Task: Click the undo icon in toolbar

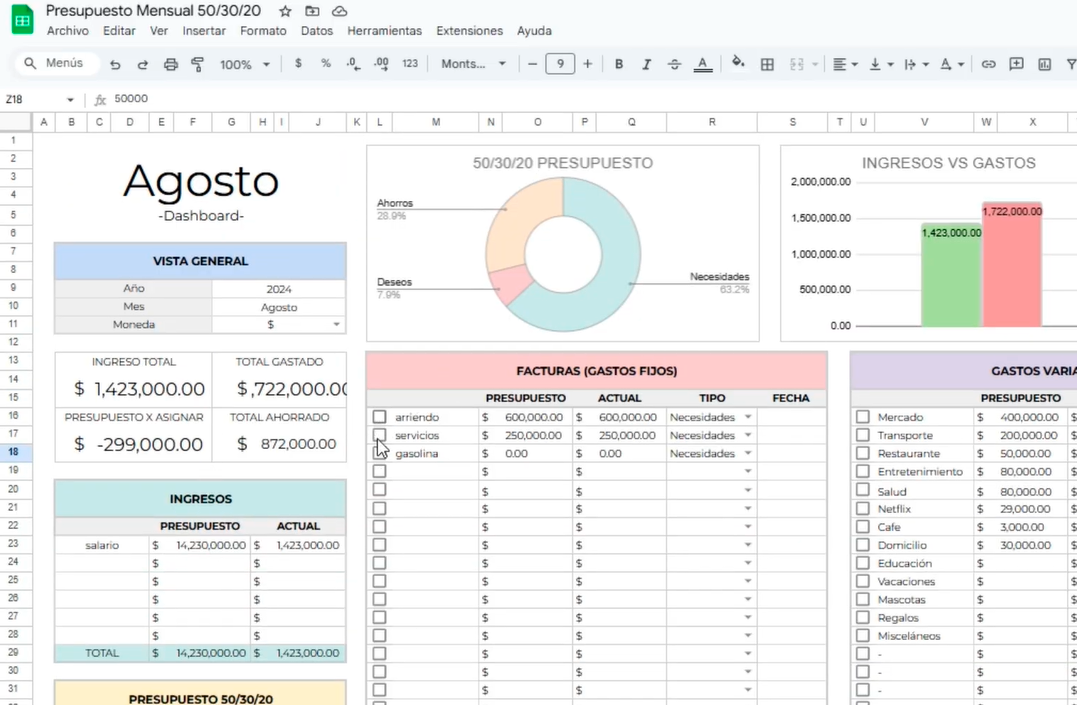Action: [115, 64]
